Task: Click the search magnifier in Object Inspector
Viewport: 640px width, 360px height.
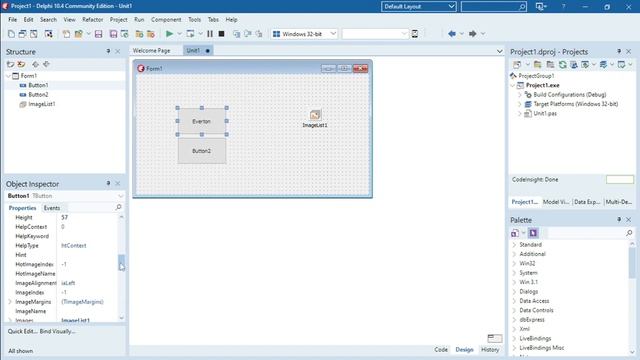Action: (x=118, y=207)
